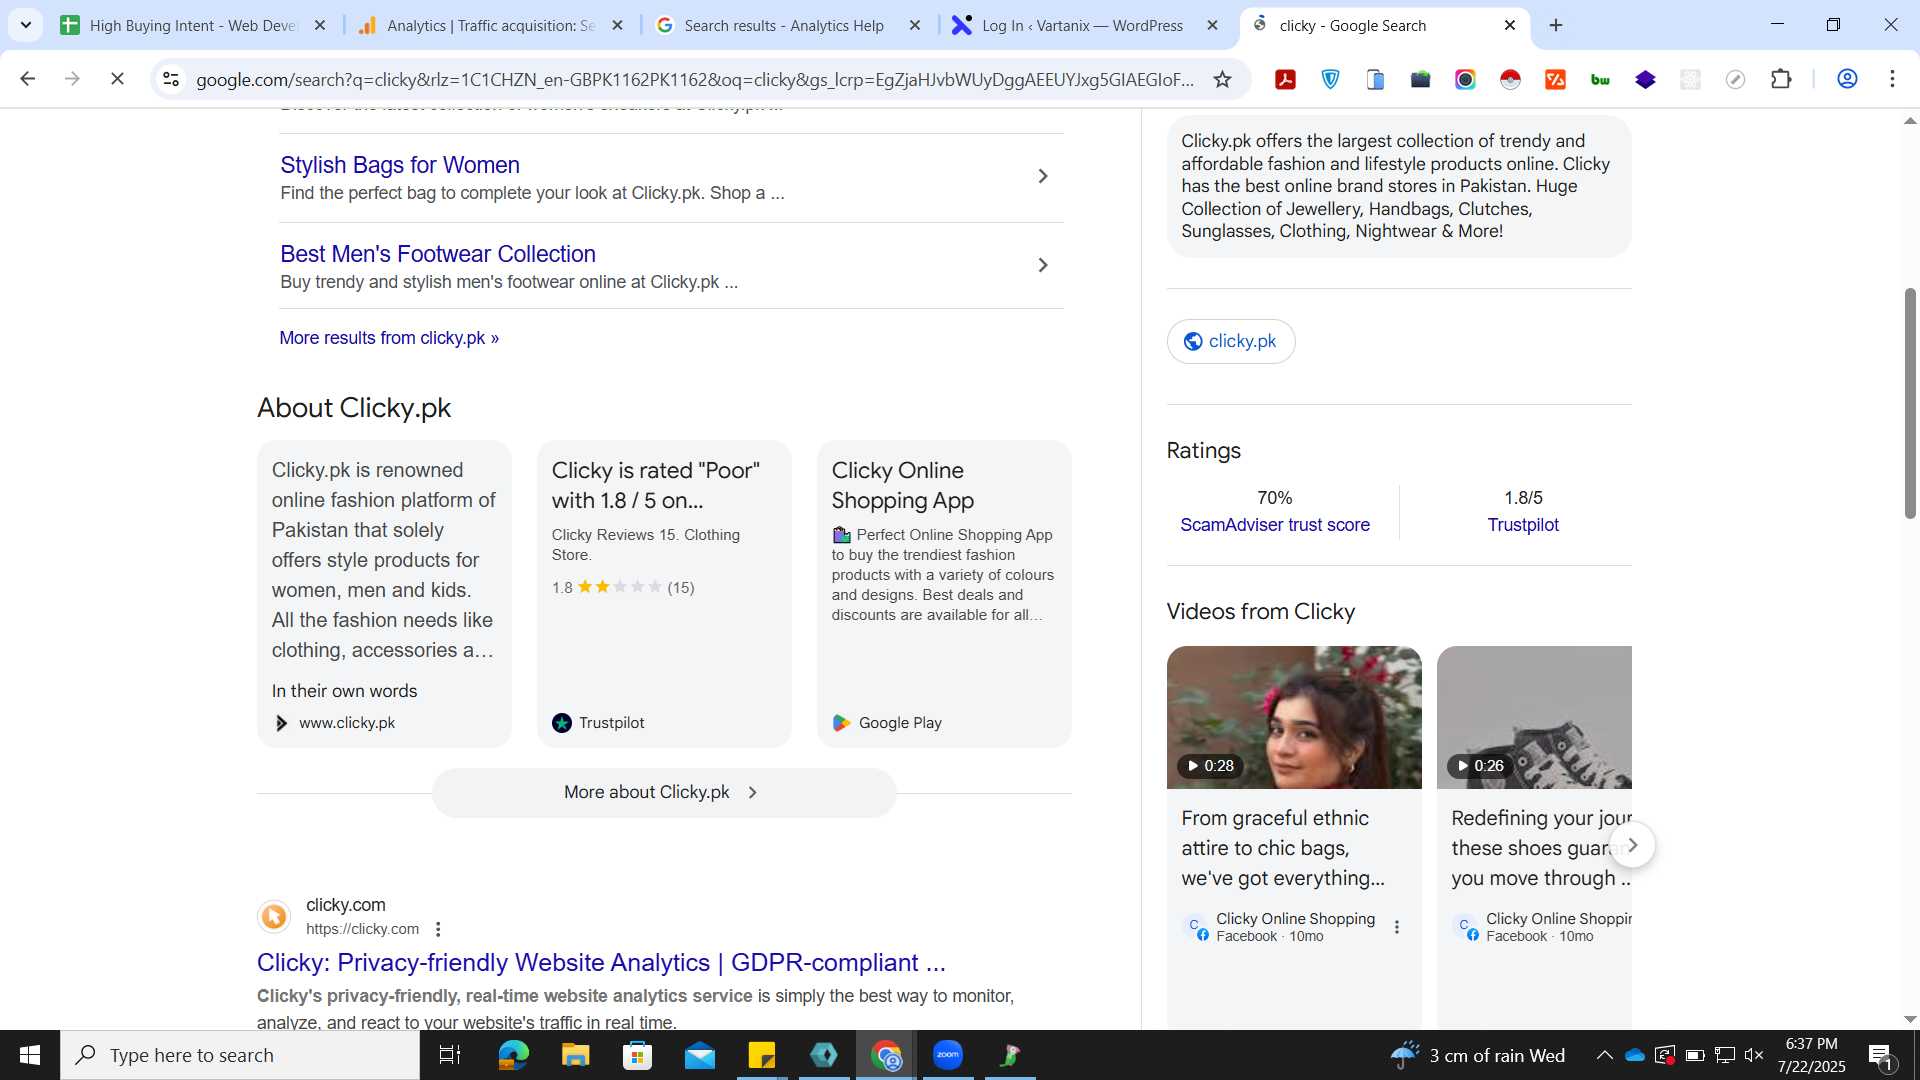
Task: Open Chrome three-dot menu
Action: pos(1892,79)
